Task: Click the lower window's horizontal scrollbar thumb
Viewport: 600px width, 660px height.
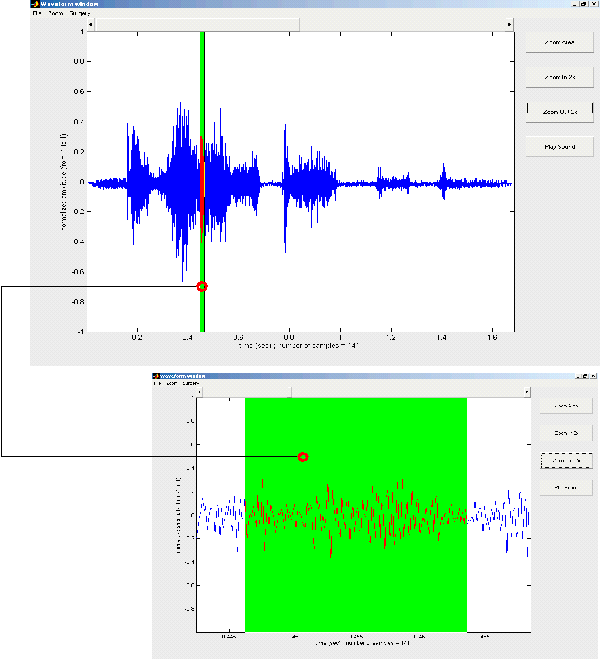Action: pos(245,391)
